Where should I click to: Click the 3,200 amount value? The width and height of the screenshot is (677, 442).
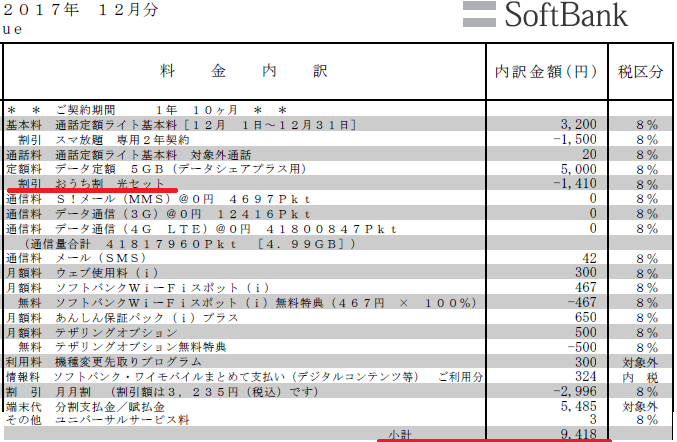(579, 124)
